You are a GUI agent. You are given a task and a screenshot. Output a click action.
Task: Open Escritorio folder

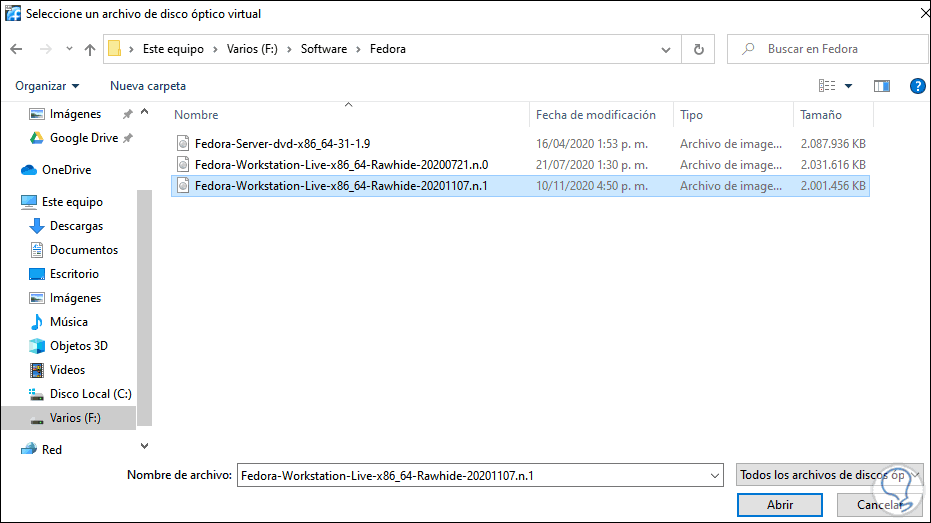click(x=74, y=274)
